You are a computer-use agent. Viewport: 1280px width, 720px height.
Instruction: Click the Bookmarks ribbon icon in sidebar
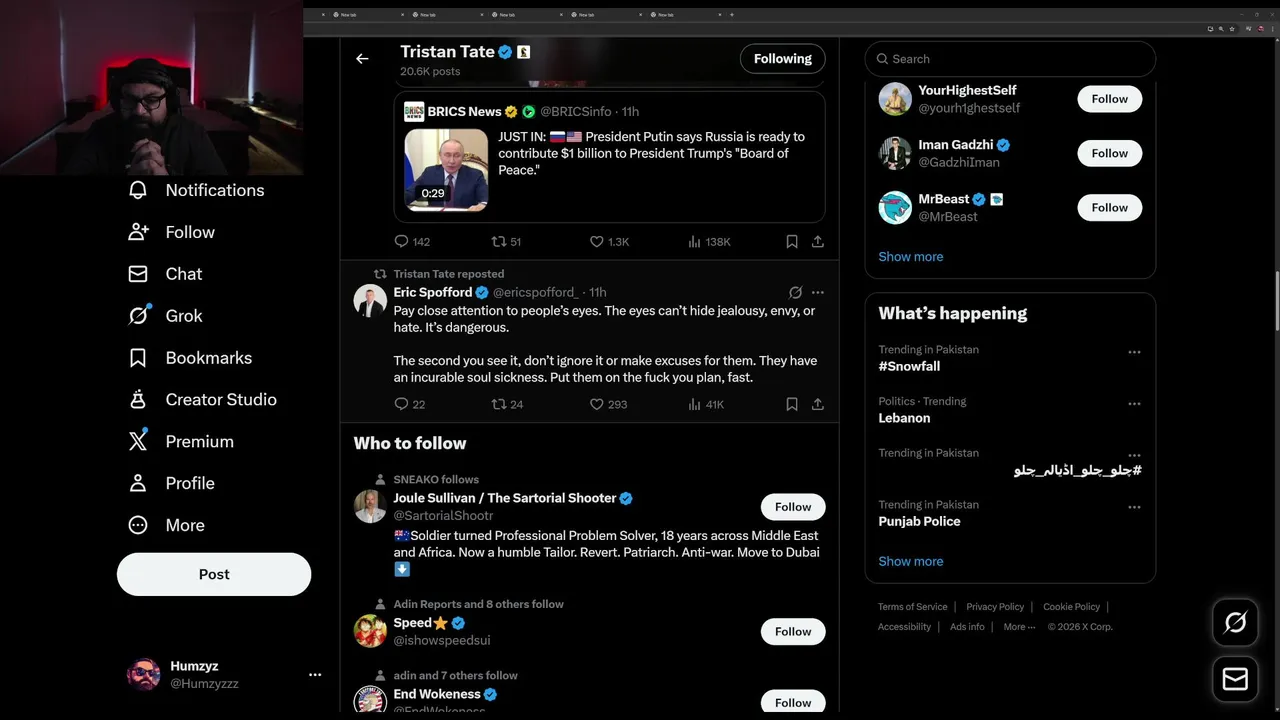pos(138,358)
